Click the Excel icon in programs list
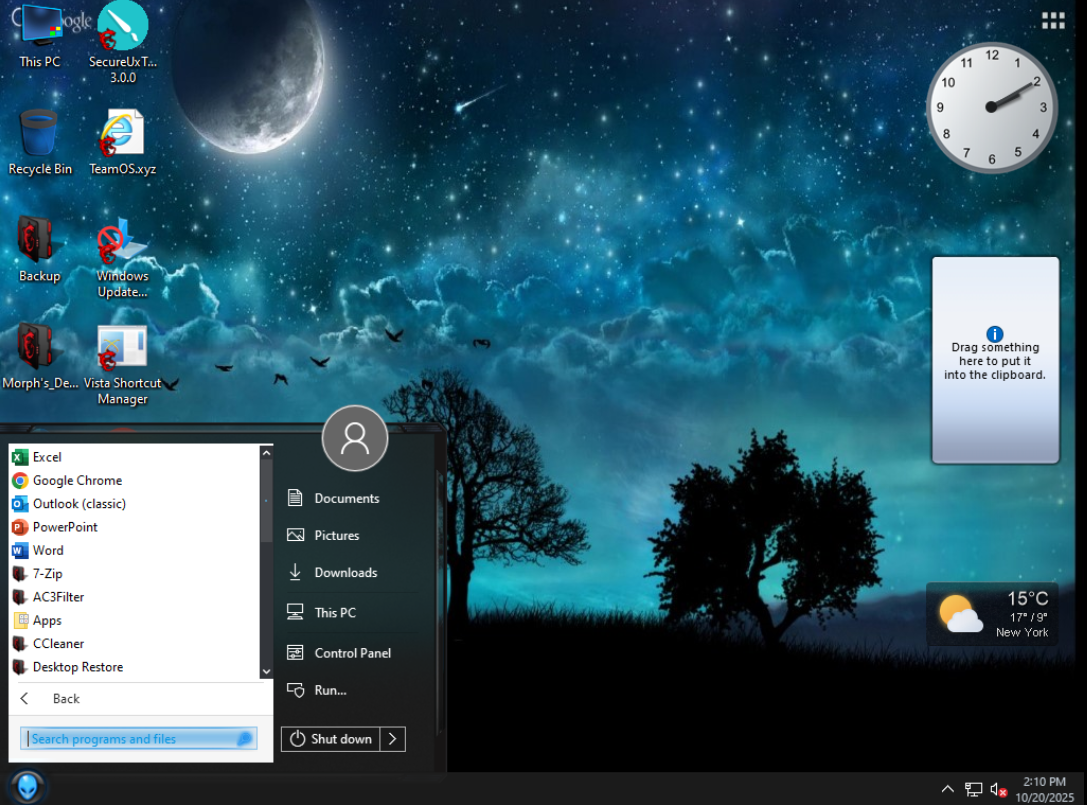The height and width of the screenshot is (805, 1087). (x=20, y=457)
